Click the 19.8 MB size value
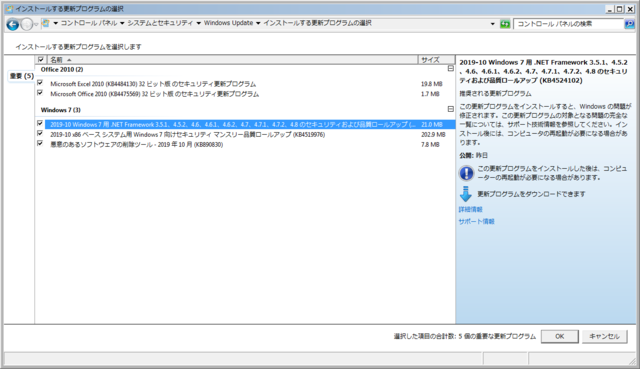 click(431, 84)
